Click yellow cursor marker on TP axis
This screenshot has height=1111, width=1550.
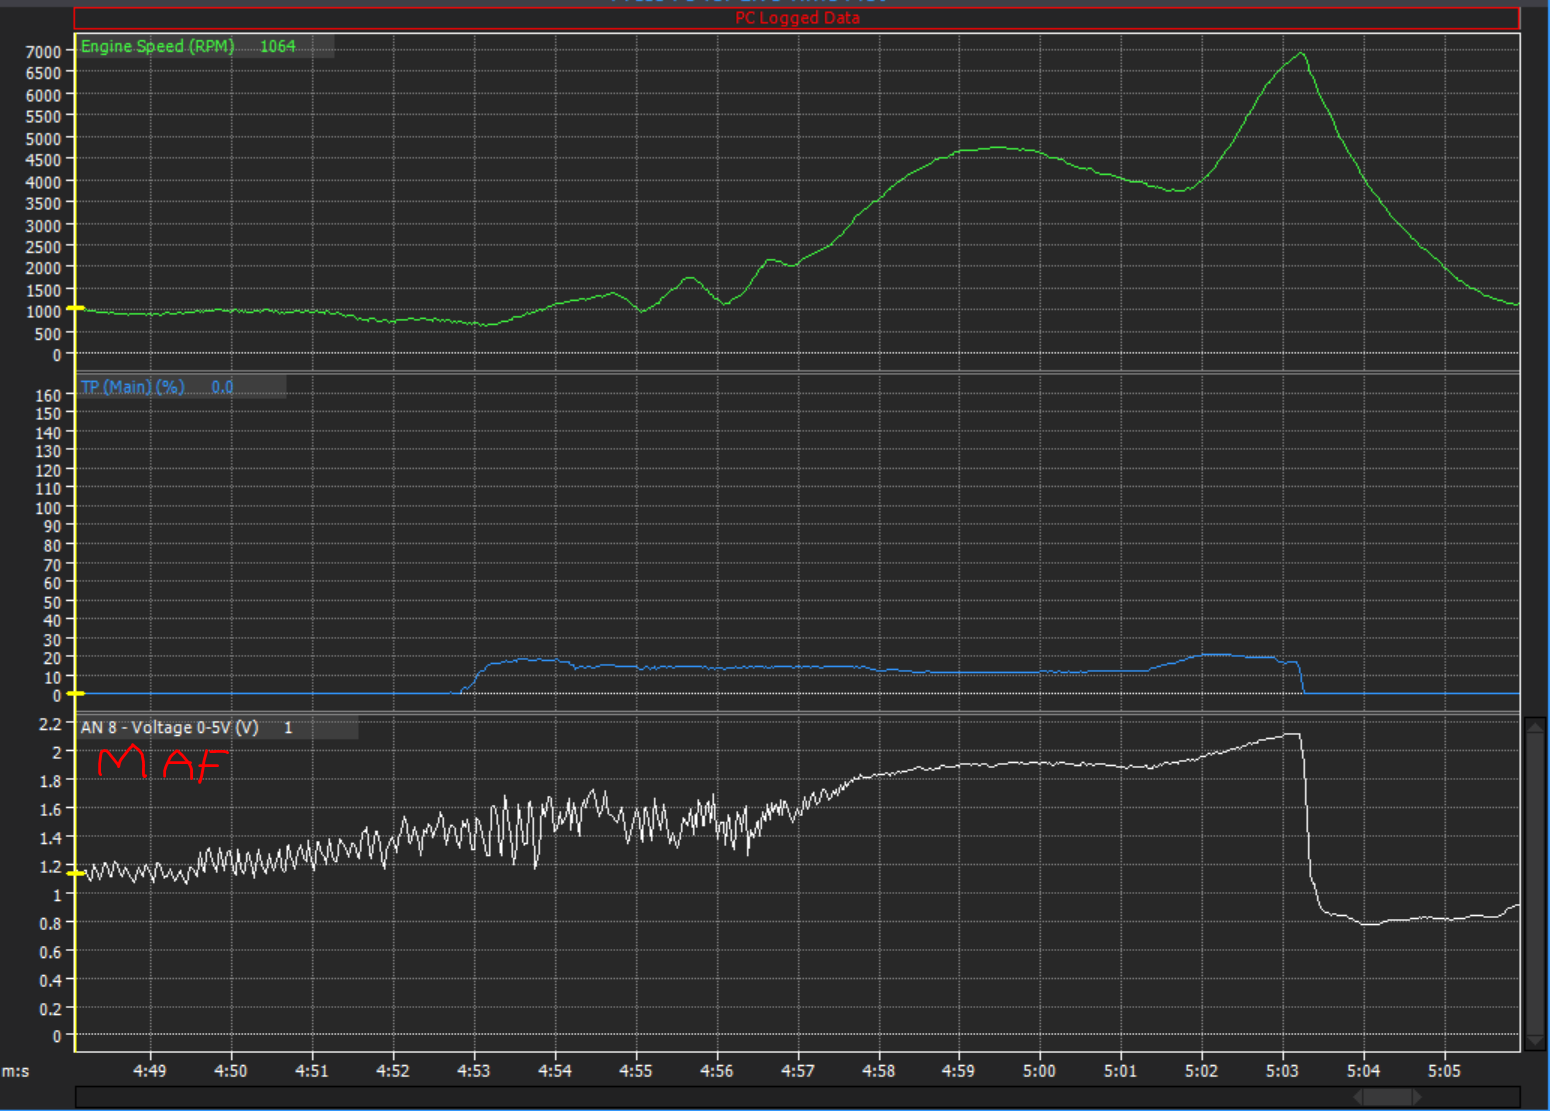point(75,693)
